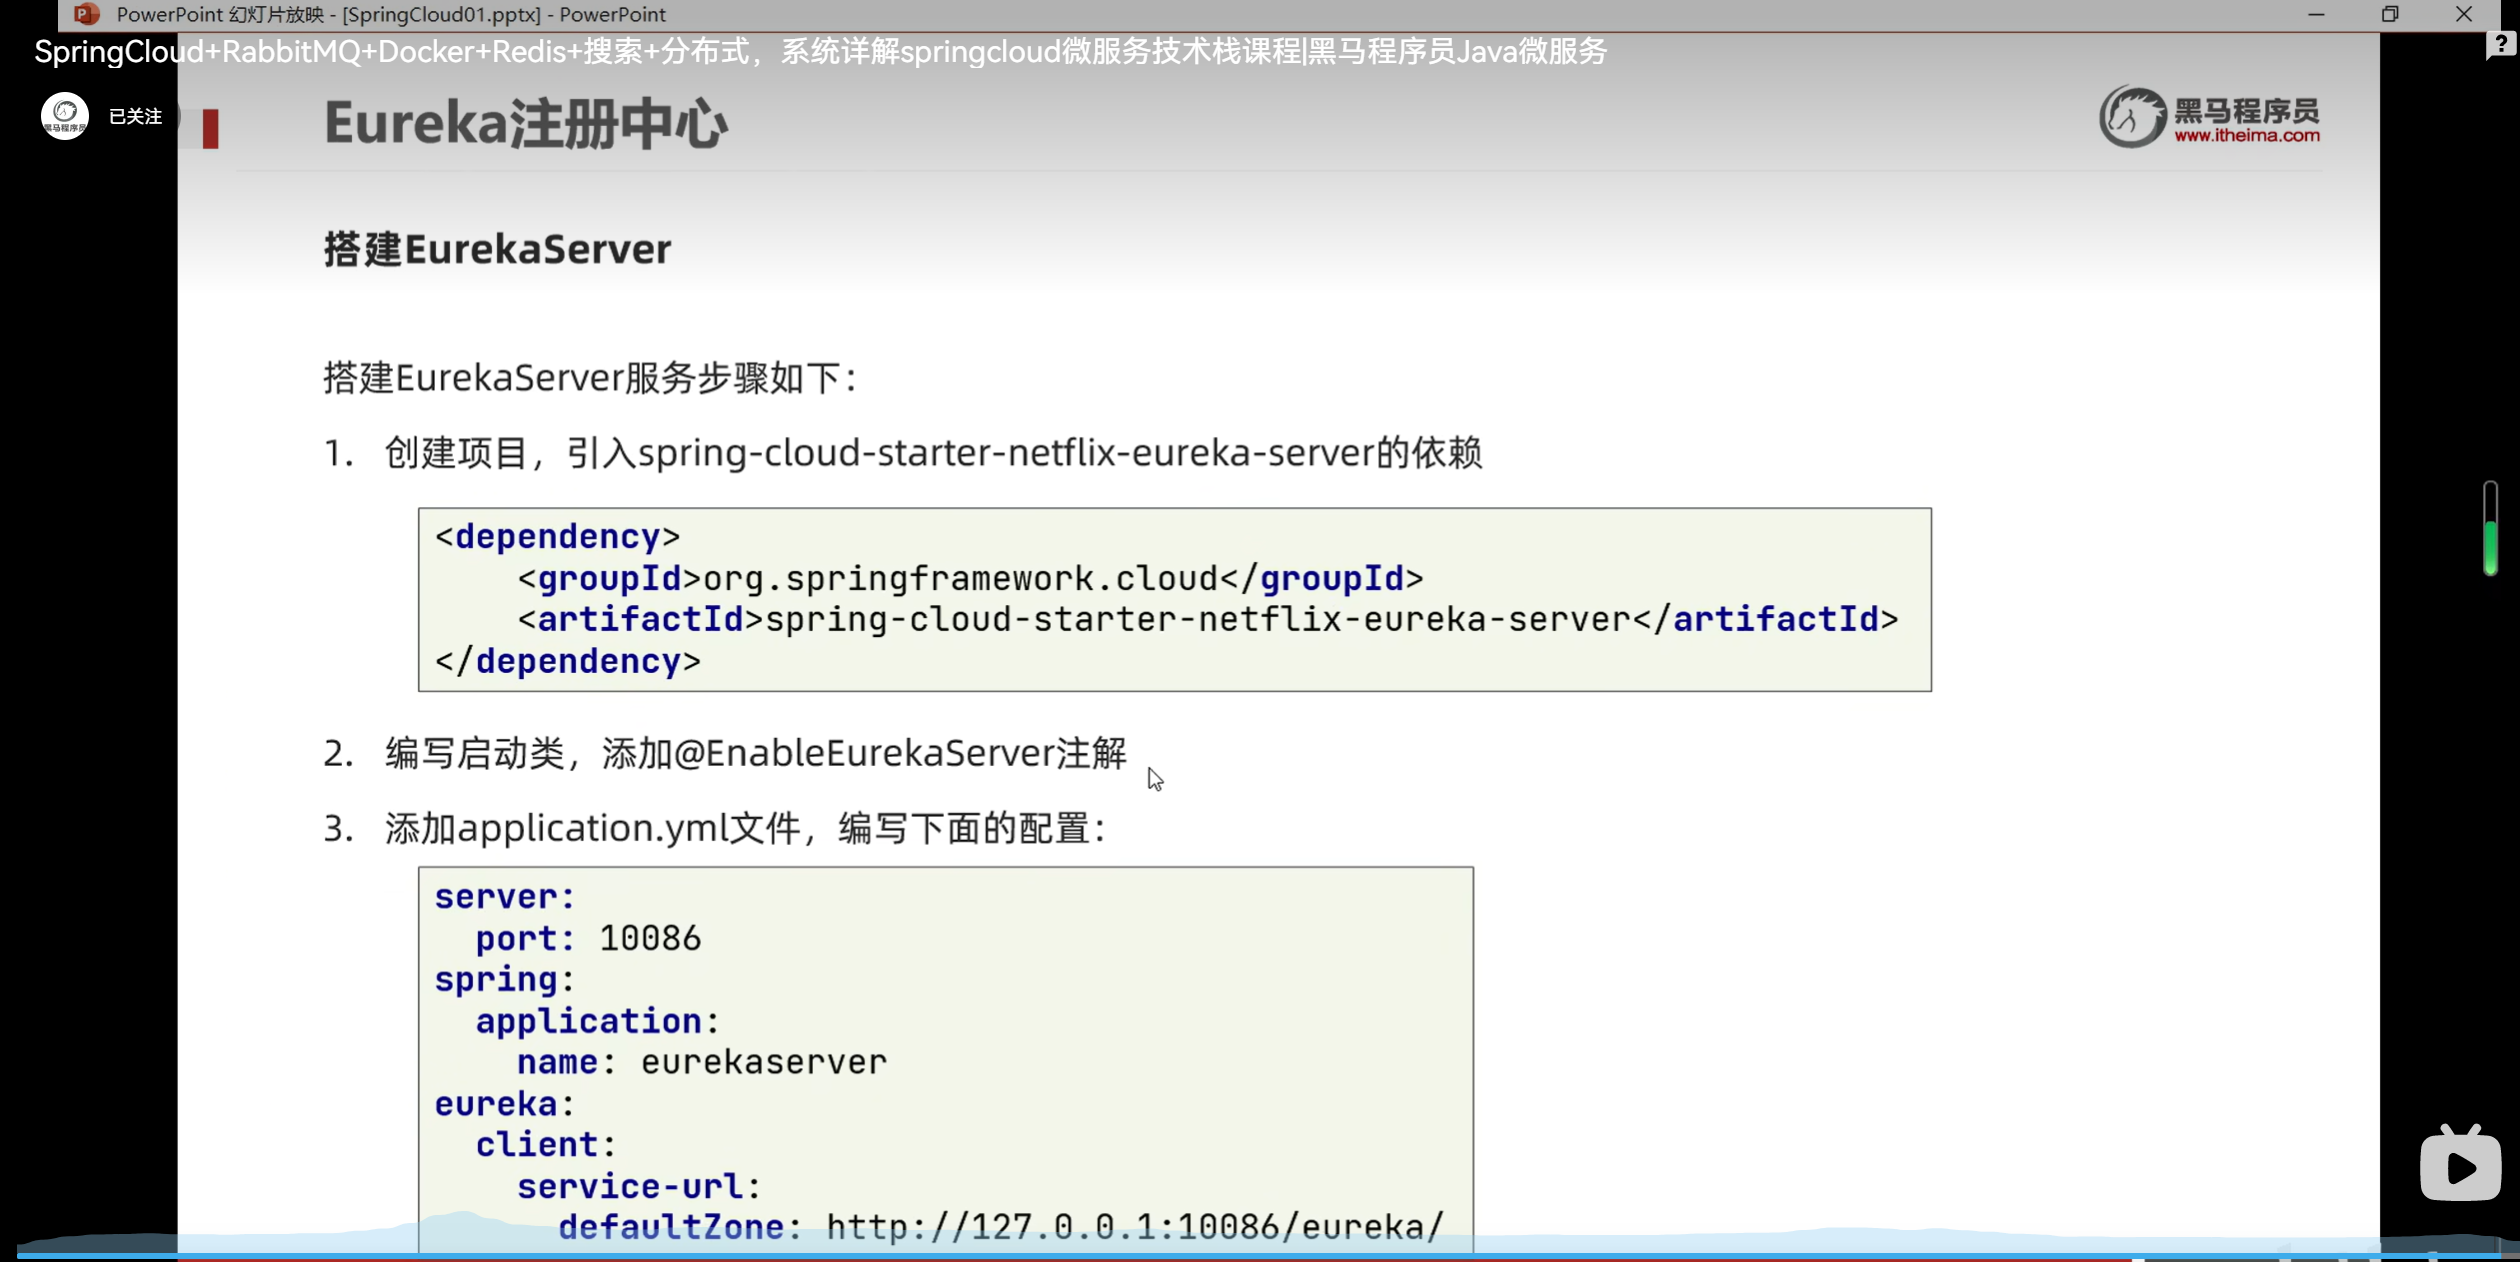Click the video title text overlay

point(820,52)
